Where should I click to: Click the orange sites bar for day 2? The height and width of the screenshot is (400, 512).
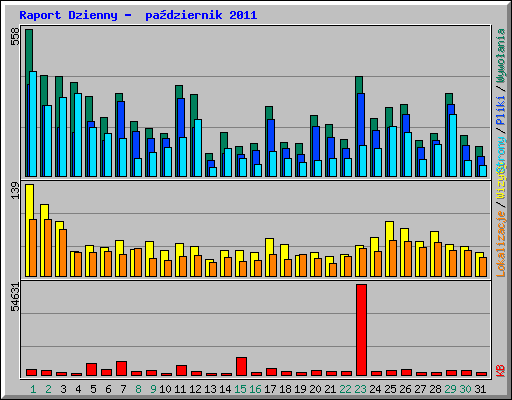click(48, 248)
